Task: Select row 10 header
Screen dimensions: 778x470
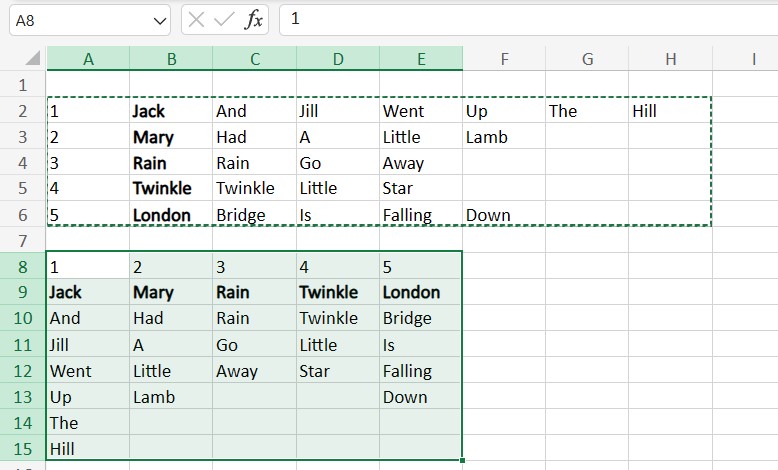Action: coord(23,318)
